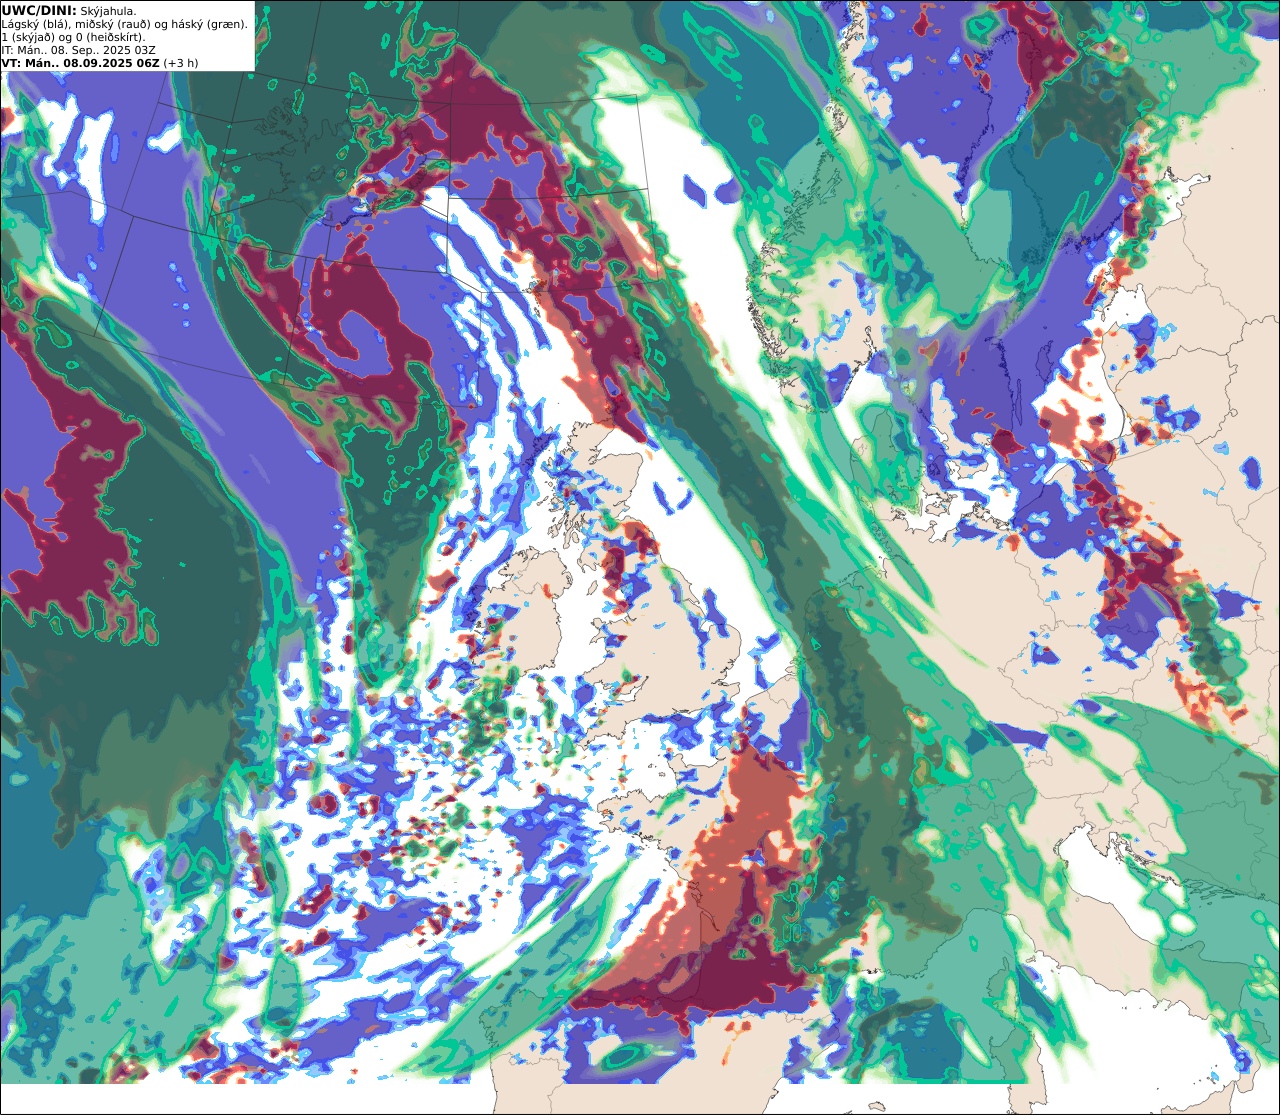Select the word 'Skýjahula.' in the header
The image size is (1280, 1115).
108,11
